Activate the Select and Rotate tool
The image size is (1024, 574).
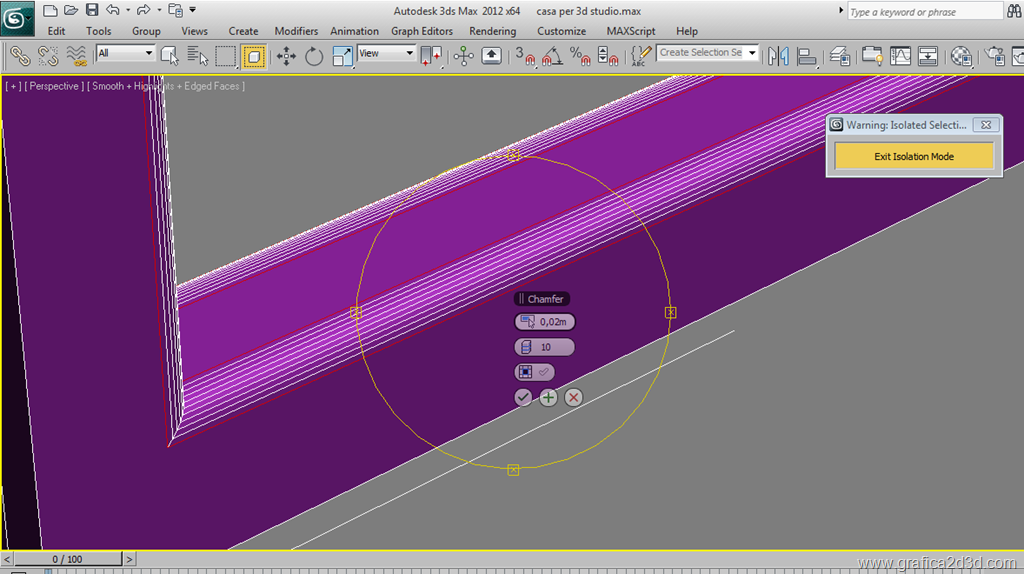(x=314, y=56)
